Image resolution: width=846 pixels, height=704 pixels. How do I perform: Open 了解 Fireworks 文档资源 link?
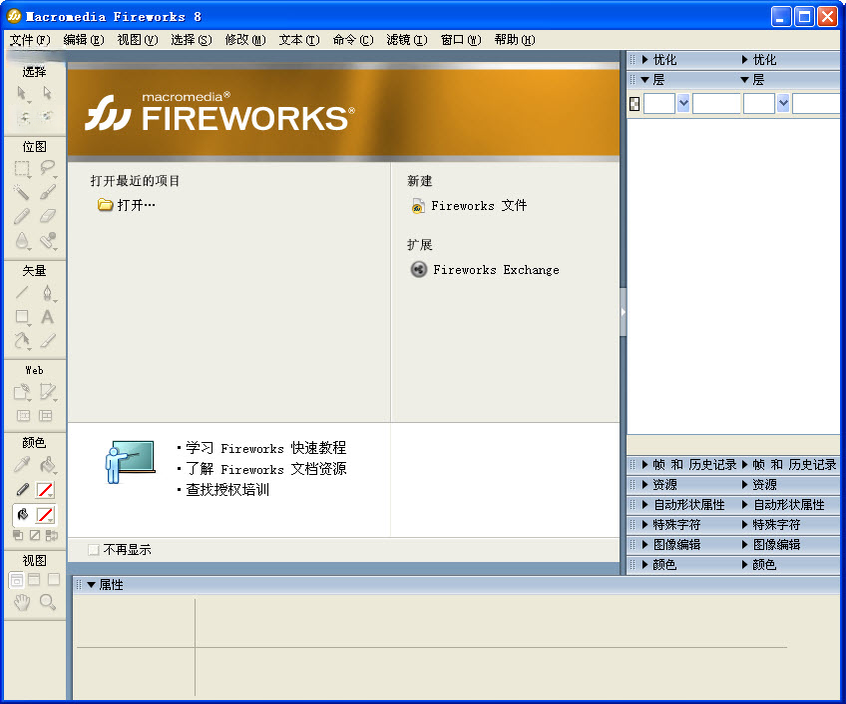pos(266,469)
